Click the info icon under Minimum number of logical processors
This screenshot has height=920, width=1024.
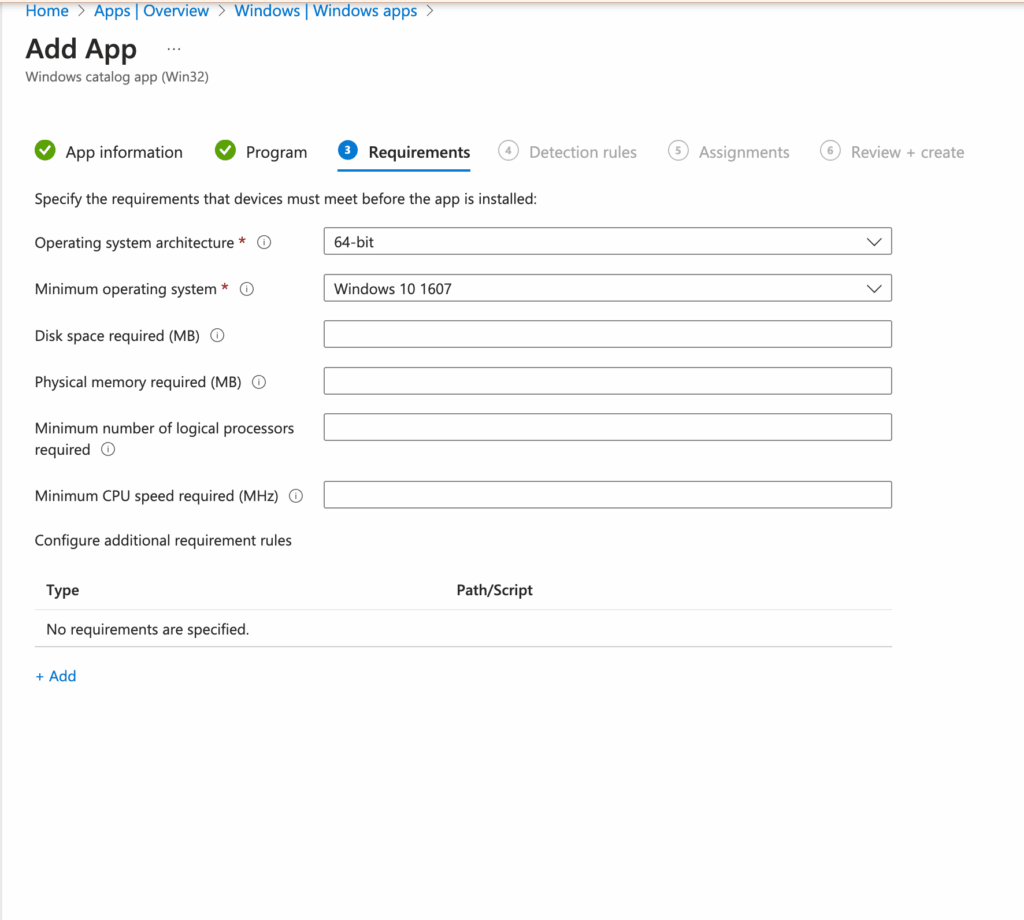point(105,450)
